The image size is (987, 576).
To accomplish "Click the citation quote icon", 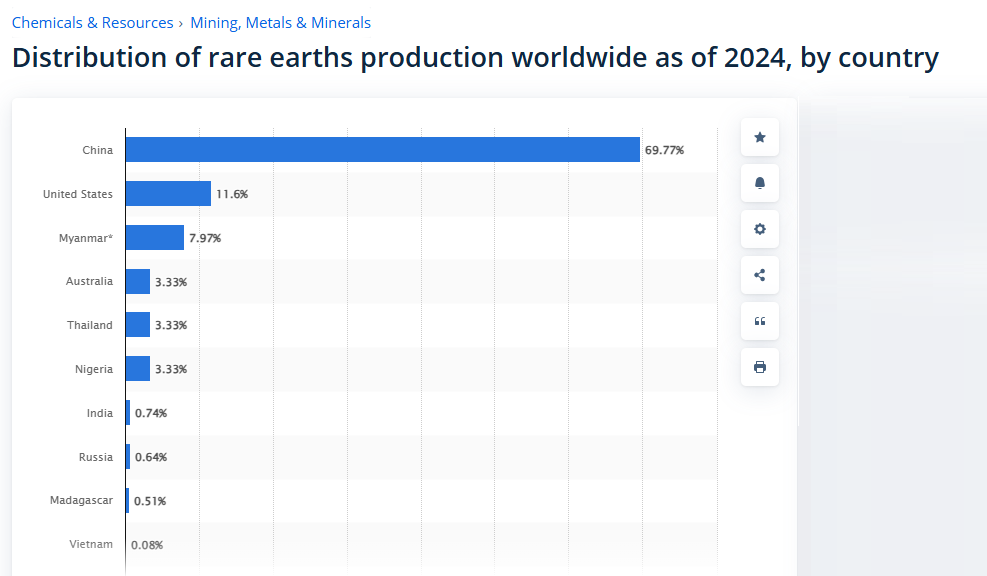I will [759, 321].
